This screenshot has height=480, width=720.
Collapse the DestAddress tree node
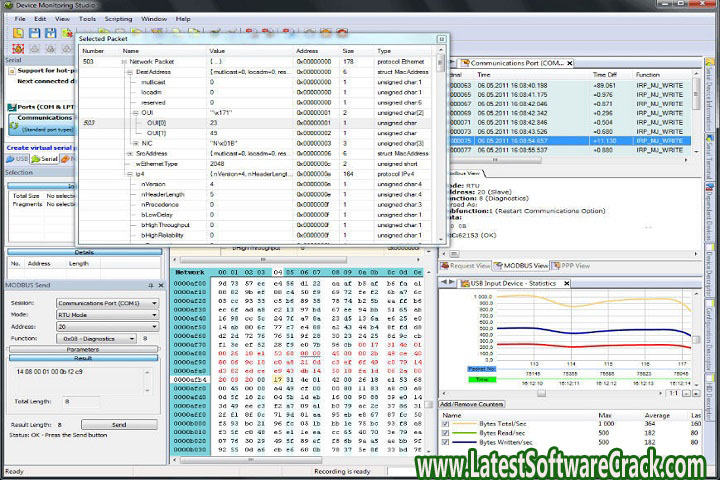click(129, 72)
